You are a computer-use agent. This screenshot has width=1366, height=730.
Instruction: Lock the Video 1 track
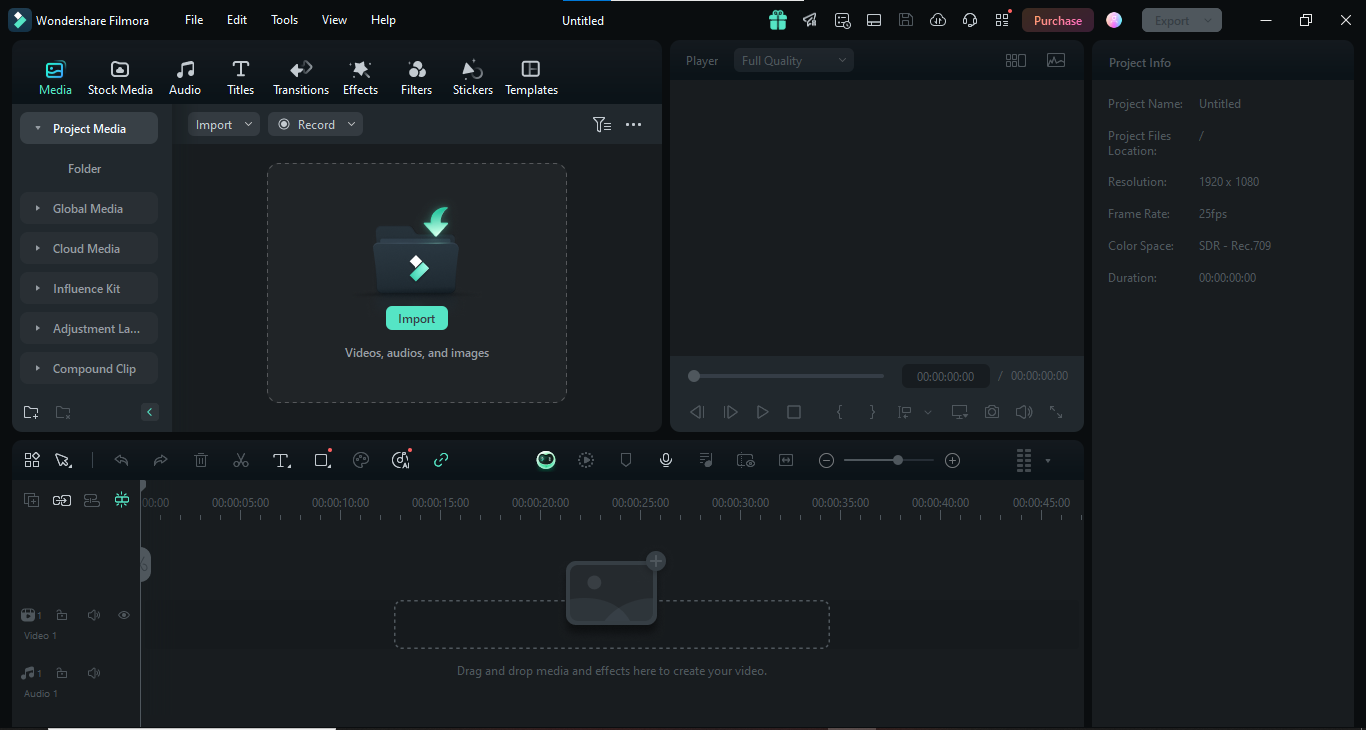[x=62, y=615]
